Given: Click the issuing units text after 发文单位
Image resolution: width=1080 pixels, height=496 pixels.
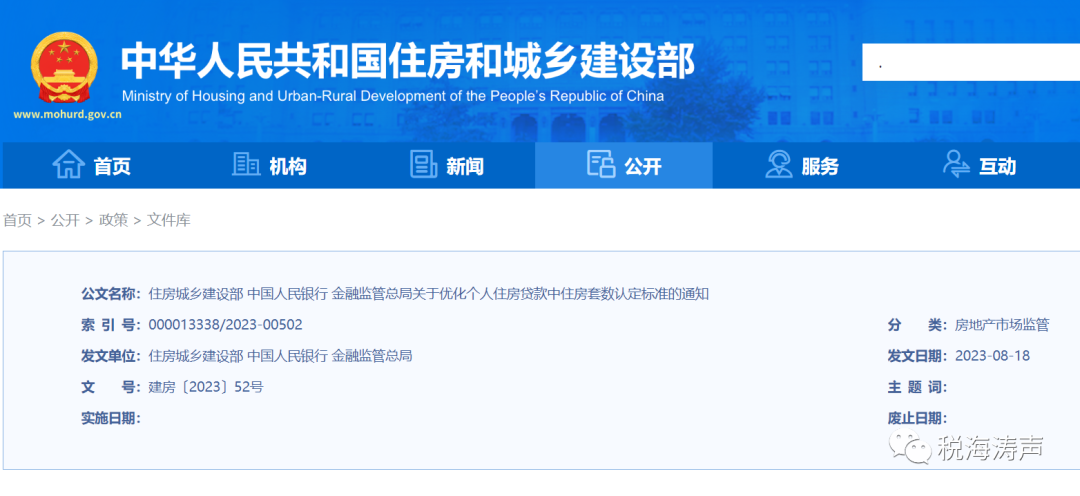Looking at the screenshot, I should pos(280,356).
